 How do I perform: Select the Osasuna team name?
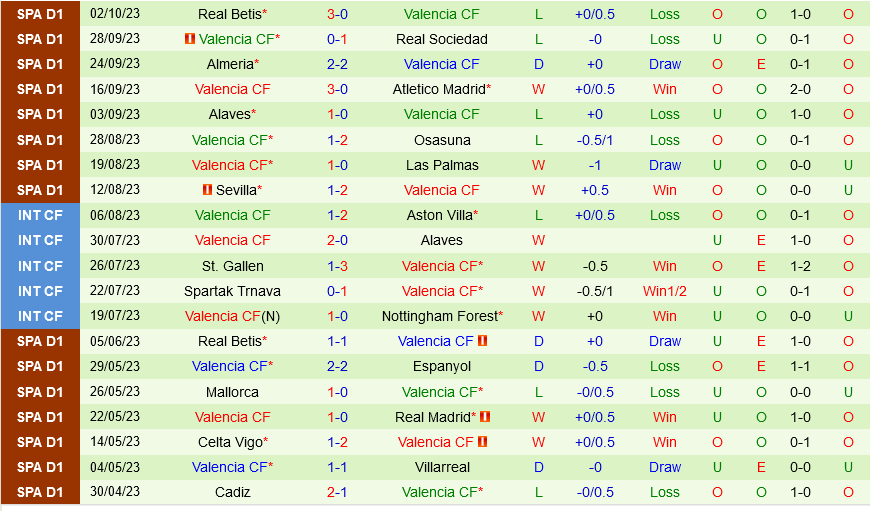tap(442, 140)
